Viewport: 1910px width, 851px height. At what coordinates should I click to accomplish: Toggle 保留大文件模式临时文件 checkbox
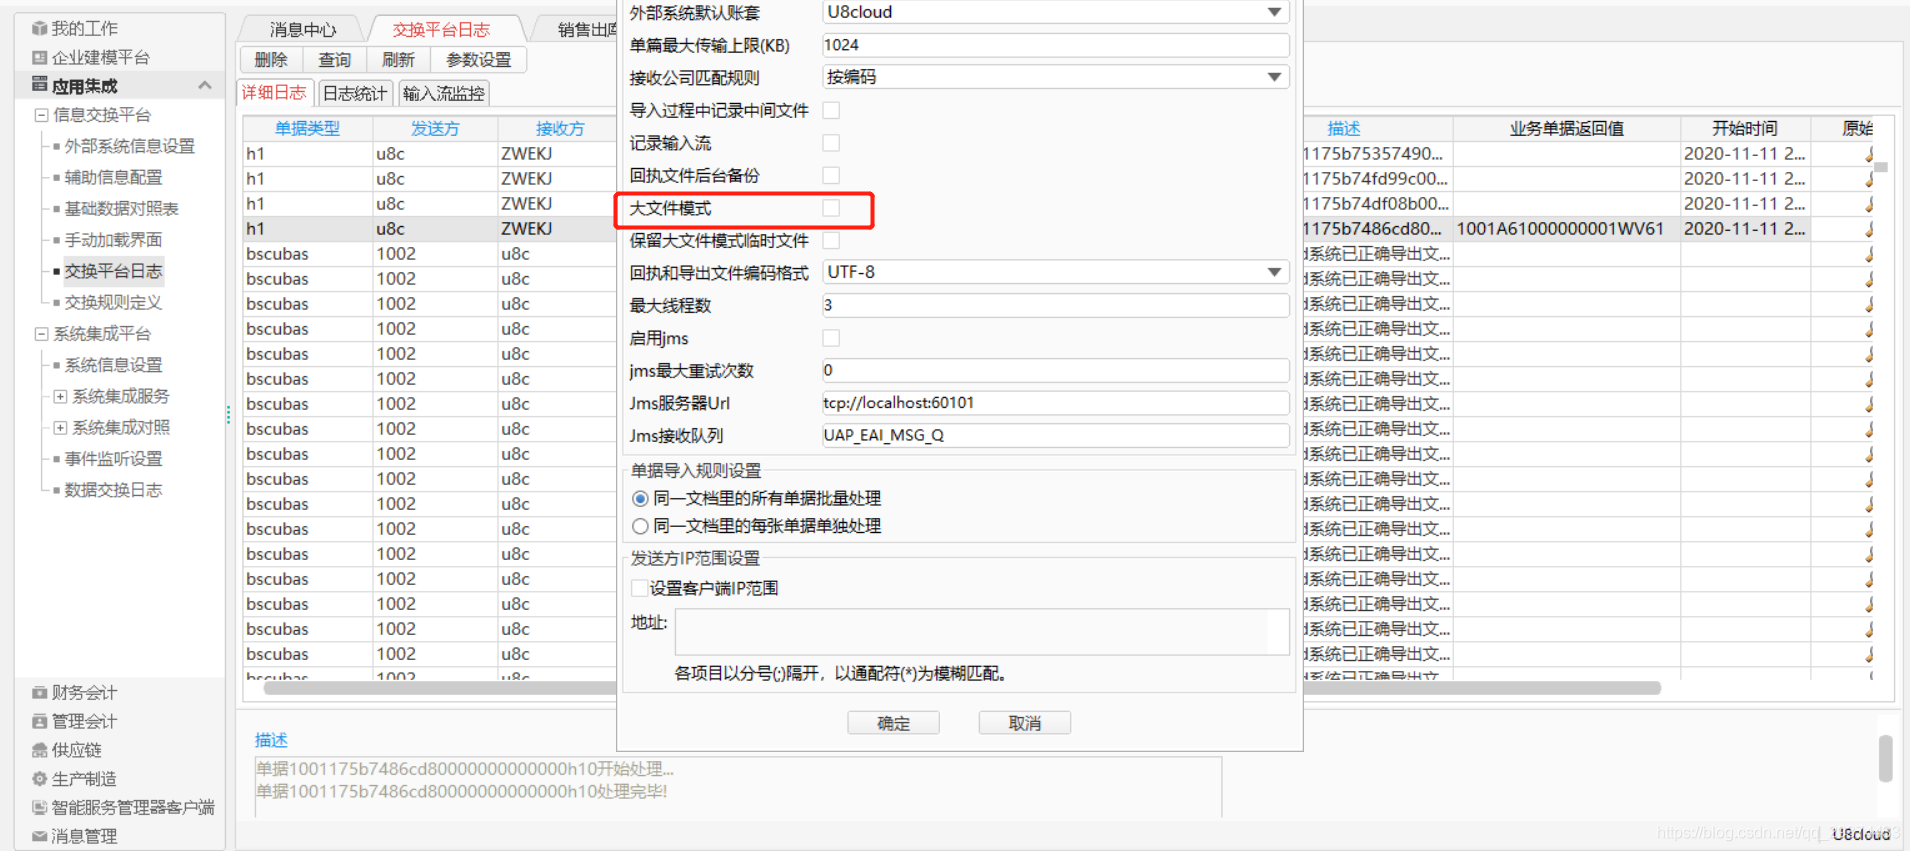pyautogui.click(x=831, y=240)
